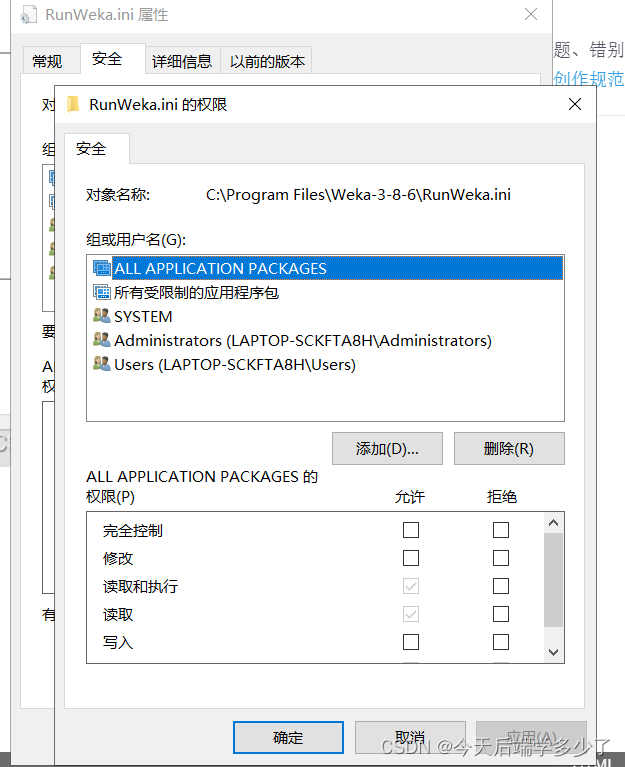This screenshot has width=625, height=767.
Task: Click the SYSTEM user group icon
Action: pos(102,316)
